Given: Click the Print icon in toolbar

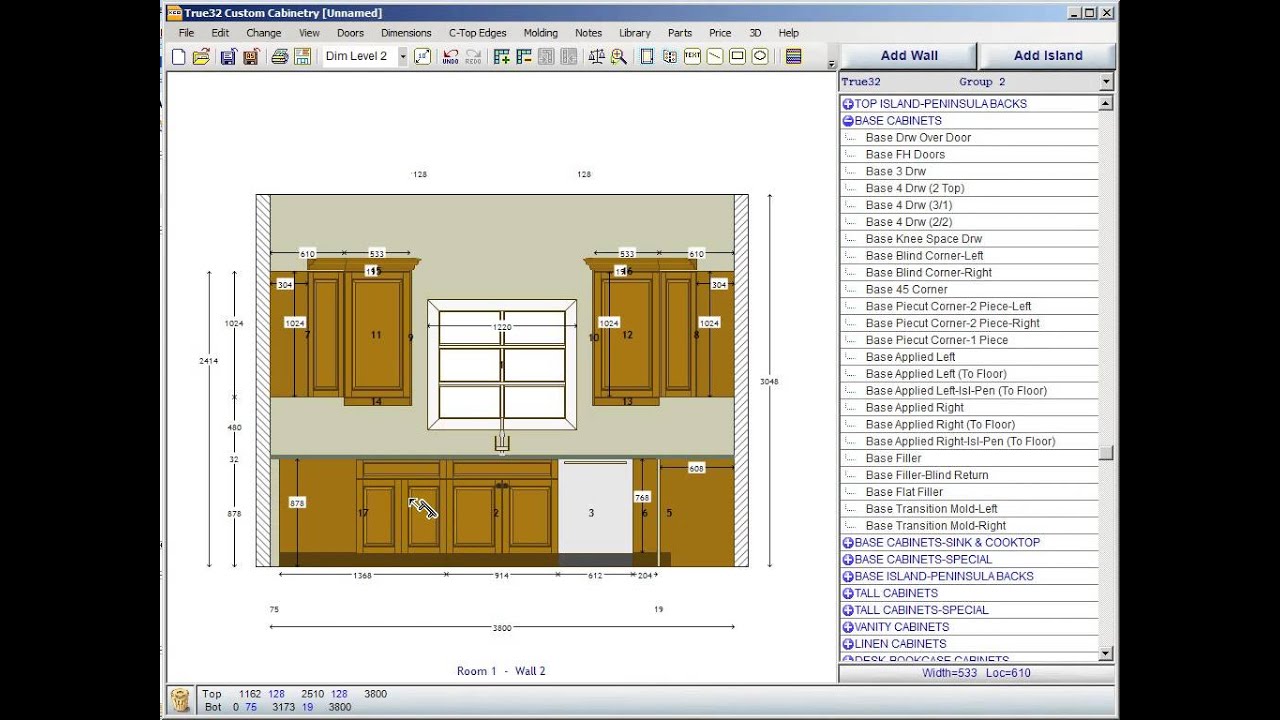Looking at the screenshot, I should pos(279,57).
